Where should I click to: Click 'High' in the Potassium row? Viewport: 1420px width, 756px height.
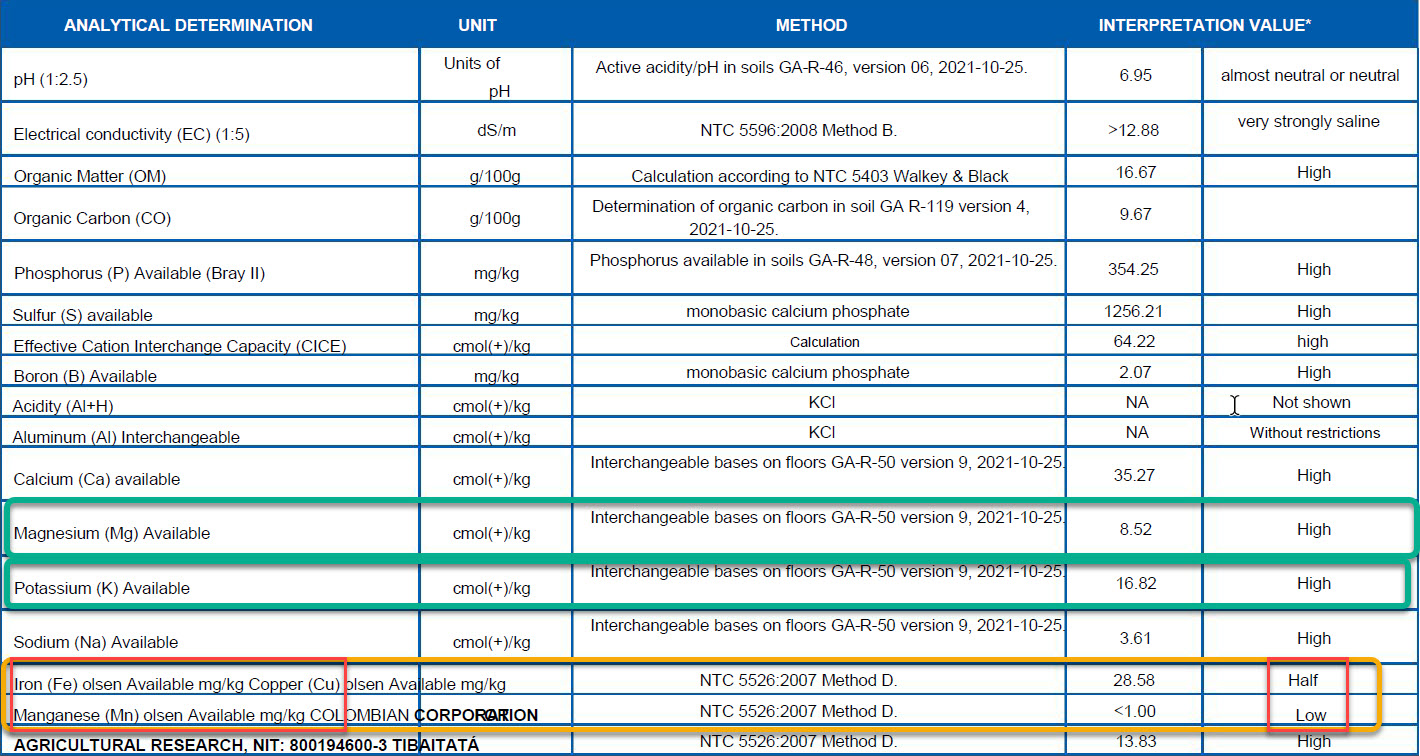[1314, 583]
